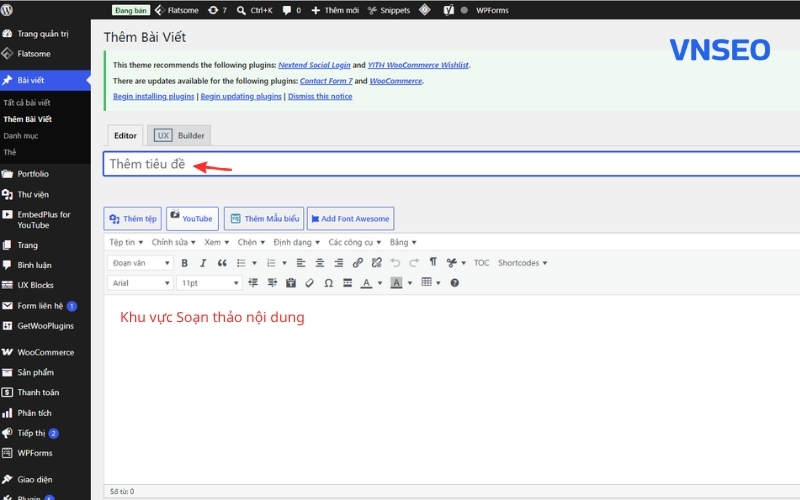Decrease indent in the editor
The width and height of the screenshot is (800, 500).
coord(253,283)
